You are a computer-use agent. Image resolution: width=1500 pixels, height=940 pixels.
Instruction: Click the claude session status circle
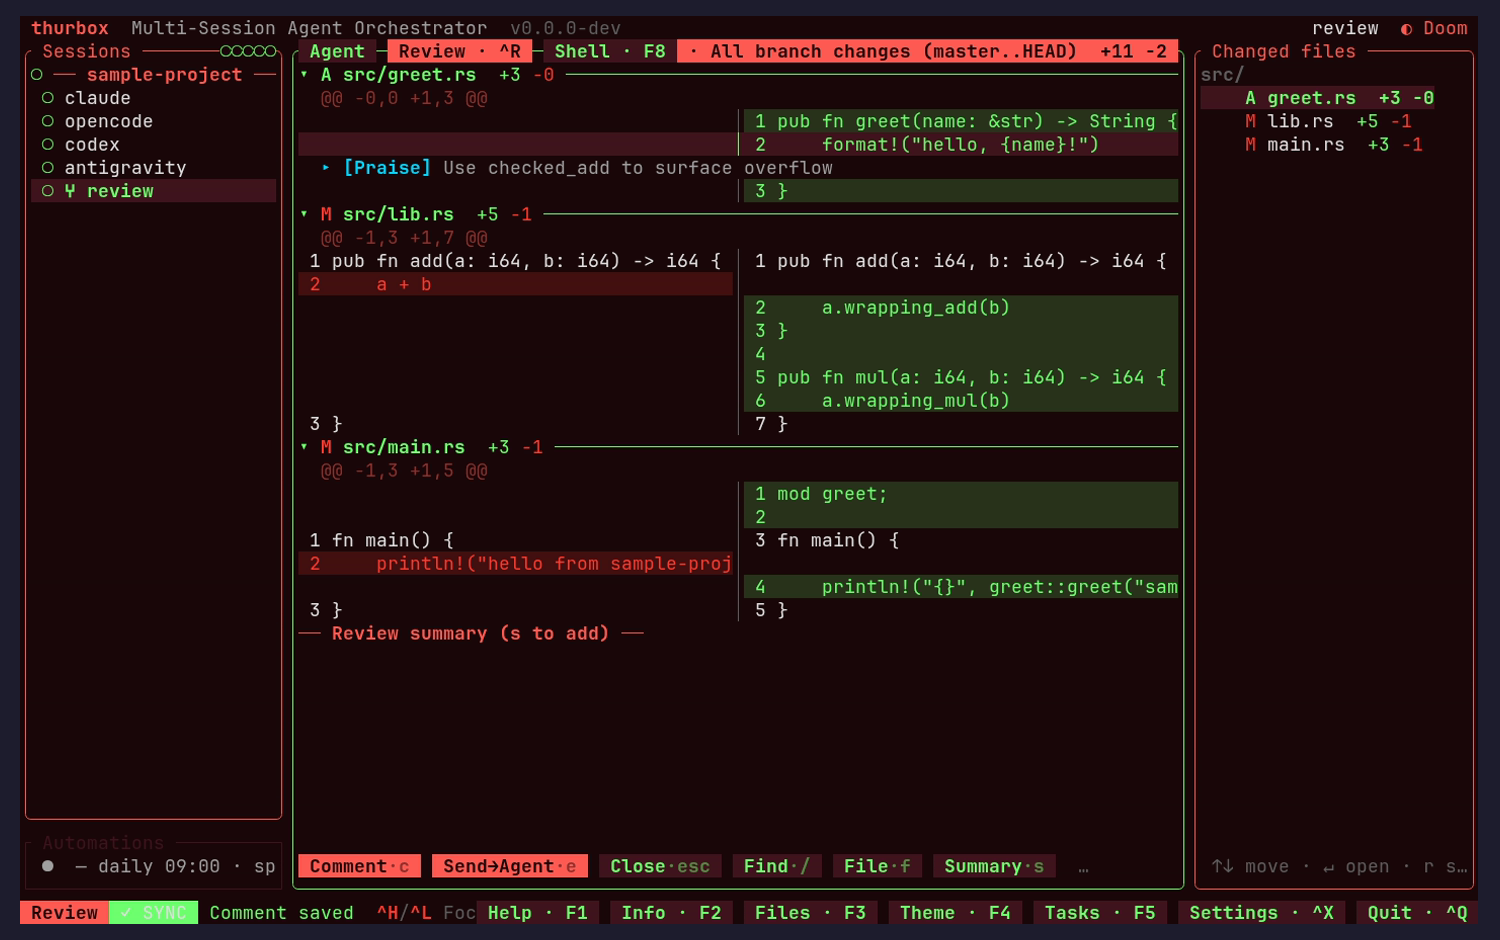48,98
